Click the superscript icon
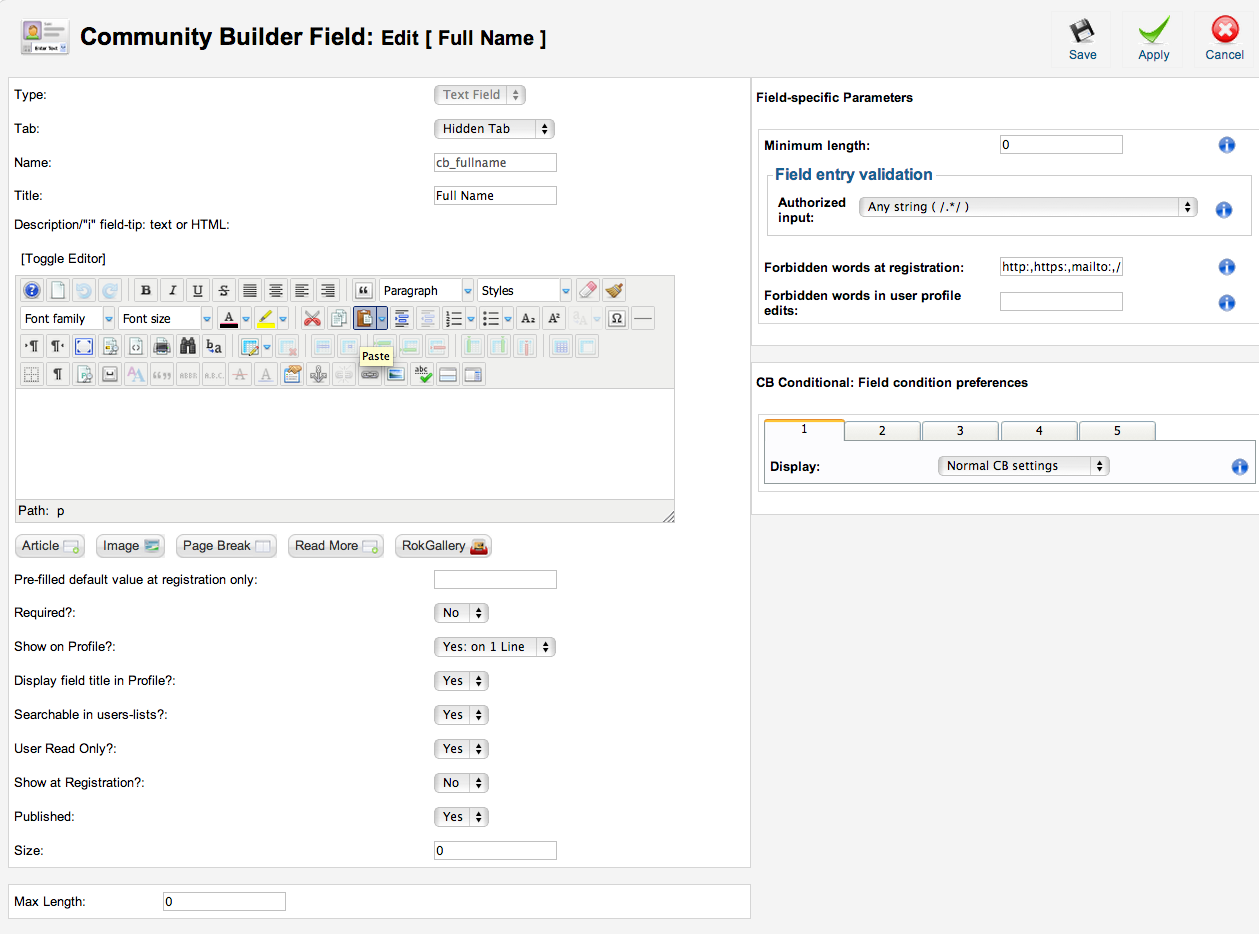 [554, 318]
